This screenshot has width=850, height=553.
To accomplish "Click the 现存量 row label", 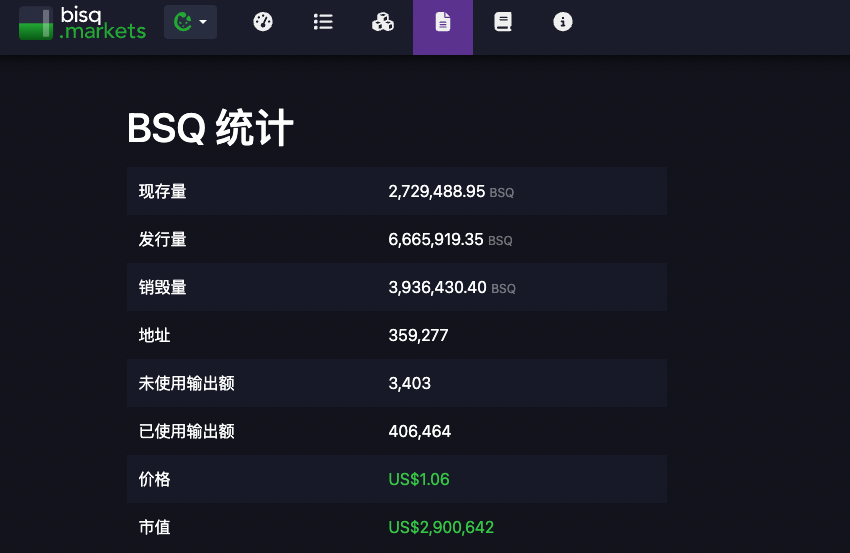I will point(163,191).
